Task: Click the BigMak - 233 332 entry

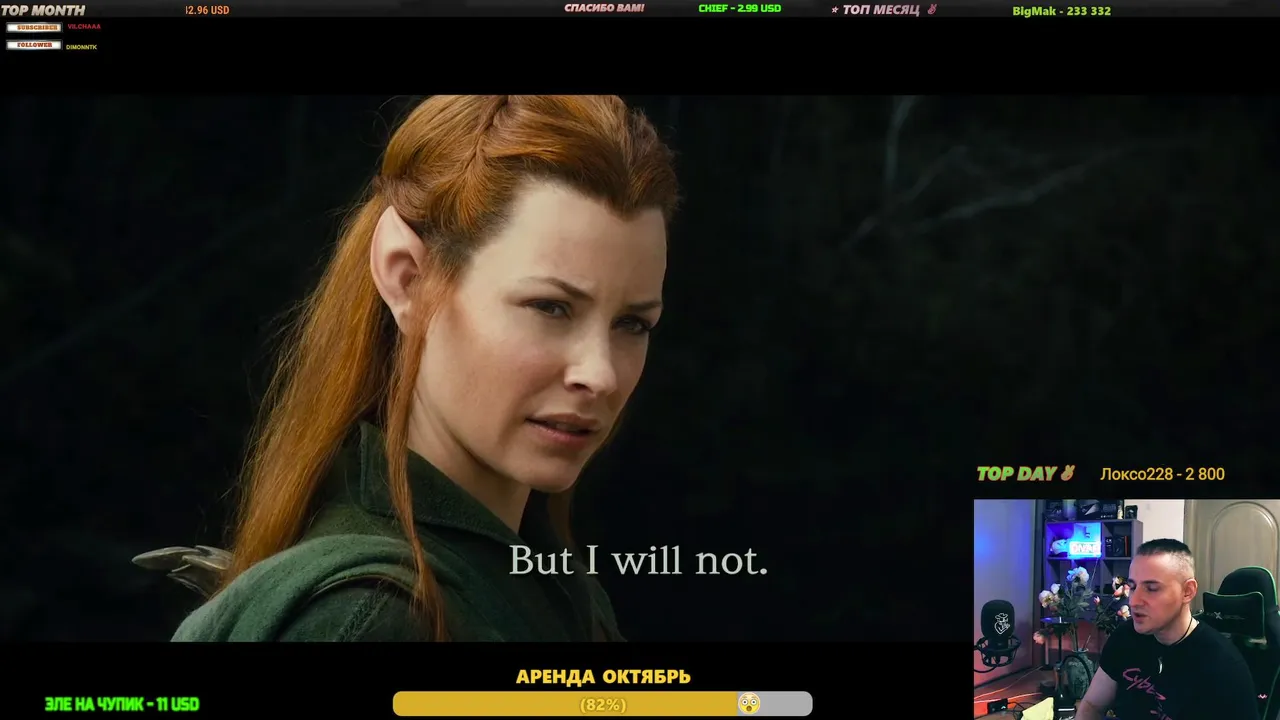Action: point(1062,11)
